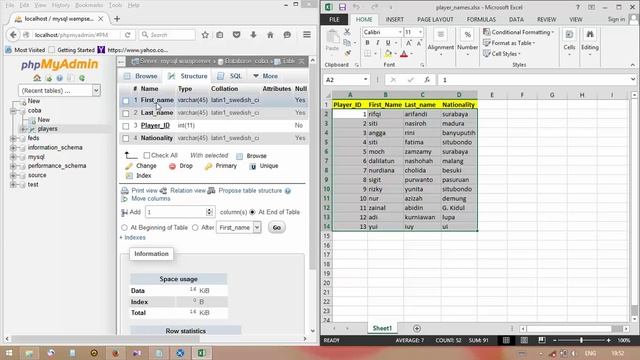Collapse the coba database node
640x360 pixels.
pos(13,111)
